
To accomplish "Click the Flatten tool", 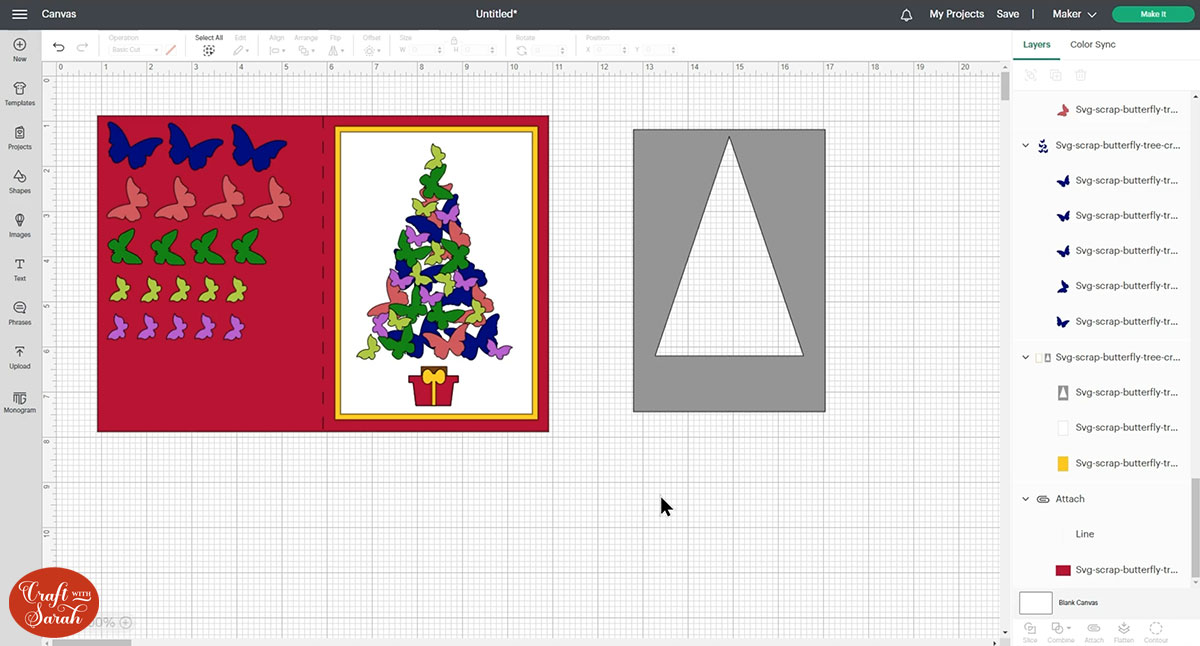I will coord(1125,632).
